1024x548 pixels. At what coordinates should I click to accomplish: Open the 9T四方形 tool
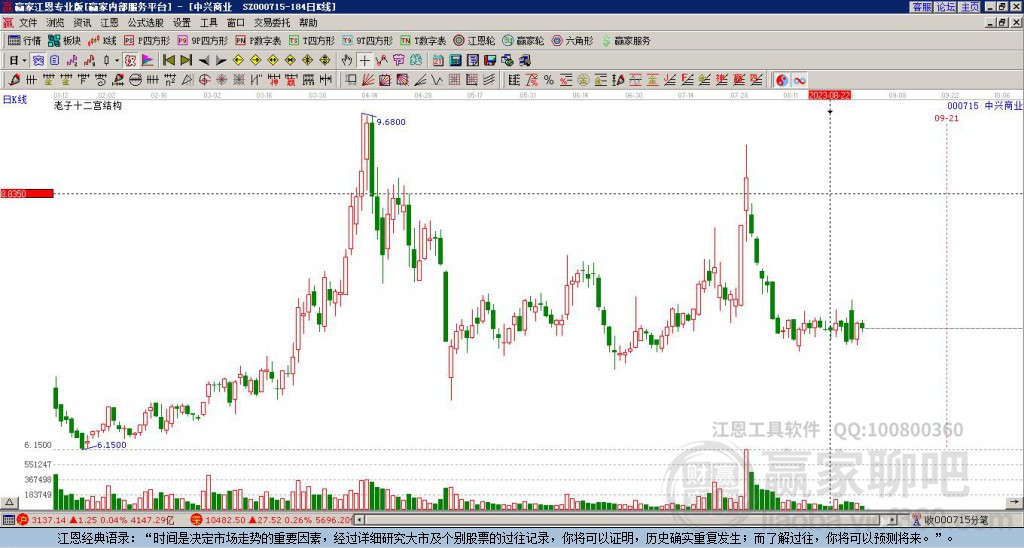coord(368,40)
